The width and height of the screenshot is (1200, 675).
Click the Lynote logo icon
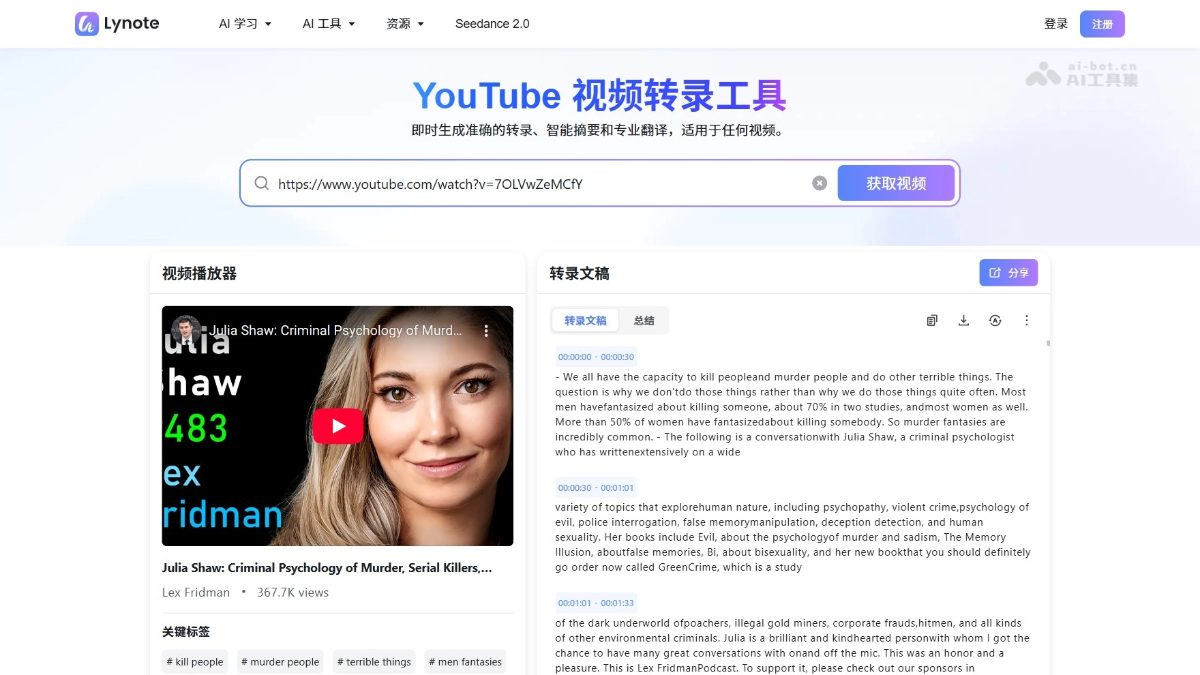click(x=87, y=24)
